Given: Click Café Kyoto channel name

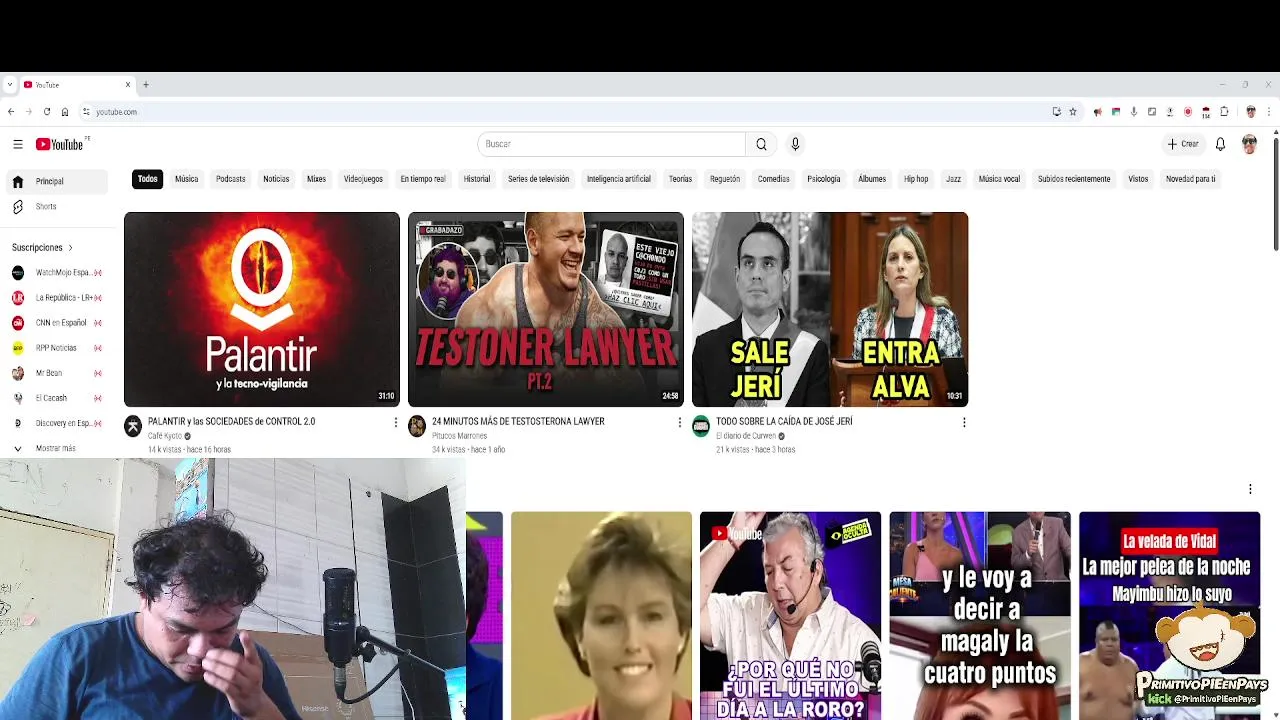Looking at the screenshot, I should 165,436.
